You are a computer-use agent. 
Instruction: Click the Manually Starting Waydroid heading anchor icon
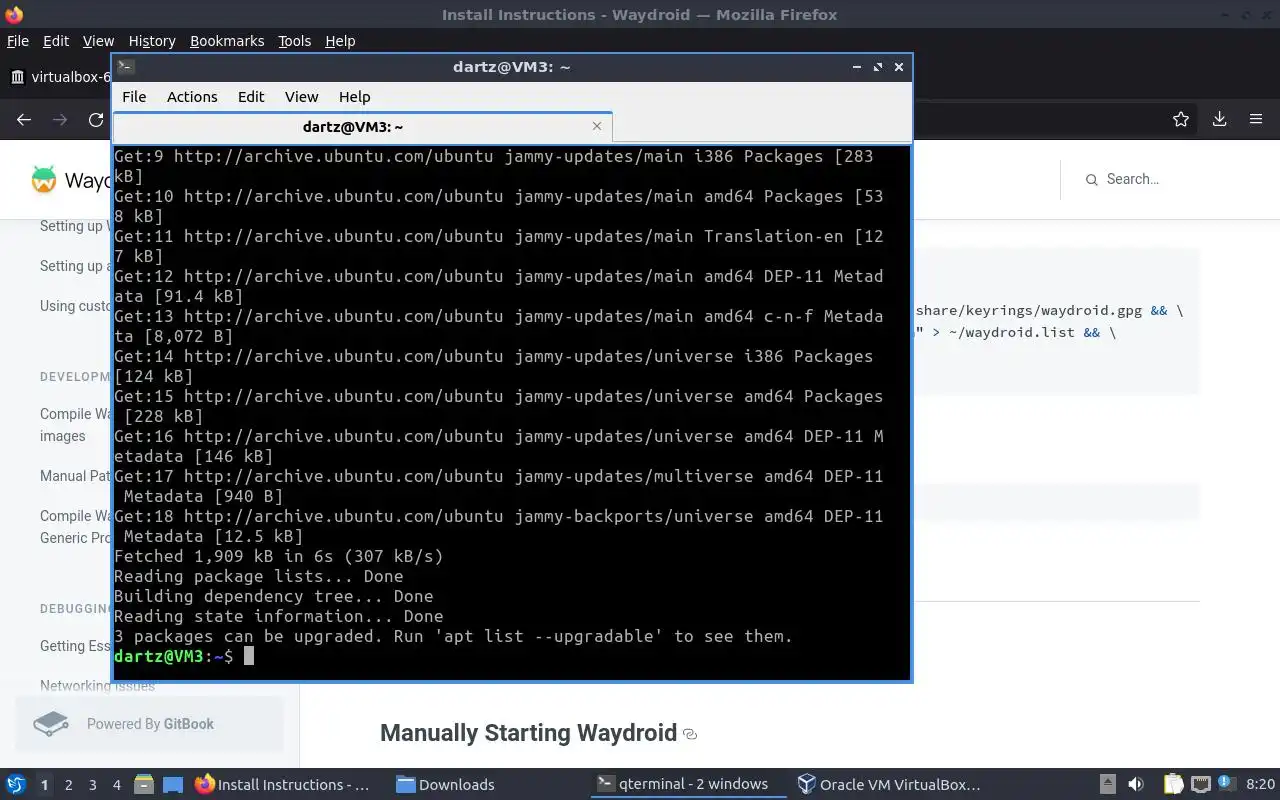point(690,734)
